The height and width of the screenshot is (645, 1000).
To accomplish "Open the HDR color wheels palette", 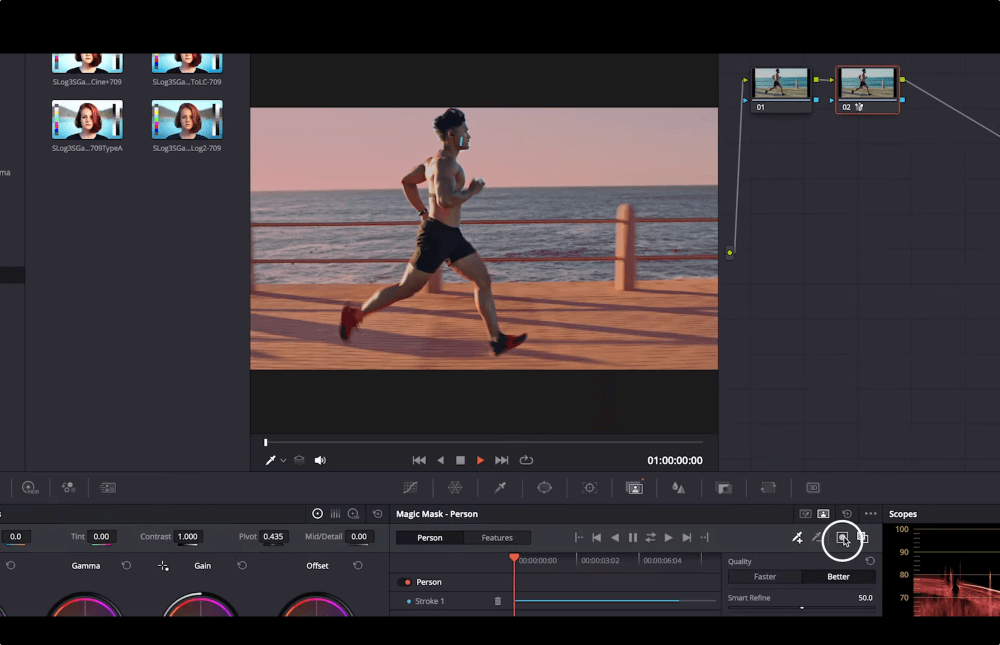I will point(30,487).
